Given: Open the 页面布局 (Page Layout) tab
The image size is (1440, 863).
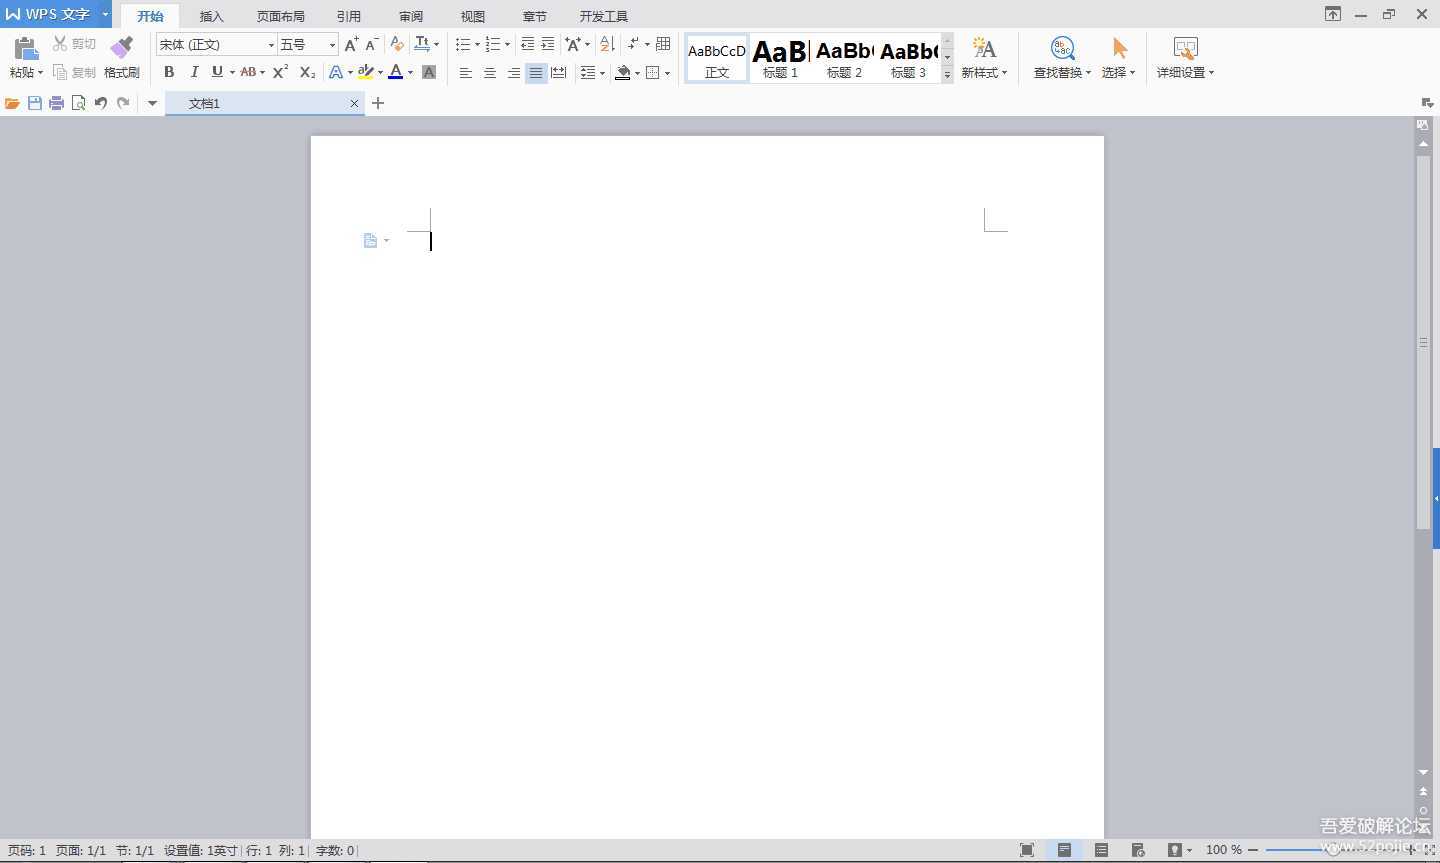Looking at the screenshot, I should pos(280,16).
